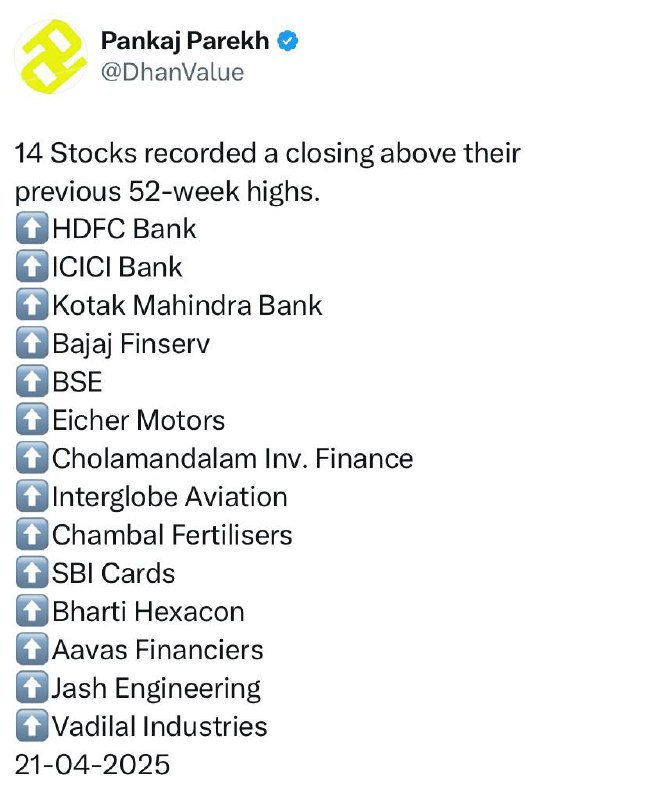This screenshot has height=800, width=647.
Task: Click the up-arrow emoji beside SBI Cards
Action: (x=32, y=572)
